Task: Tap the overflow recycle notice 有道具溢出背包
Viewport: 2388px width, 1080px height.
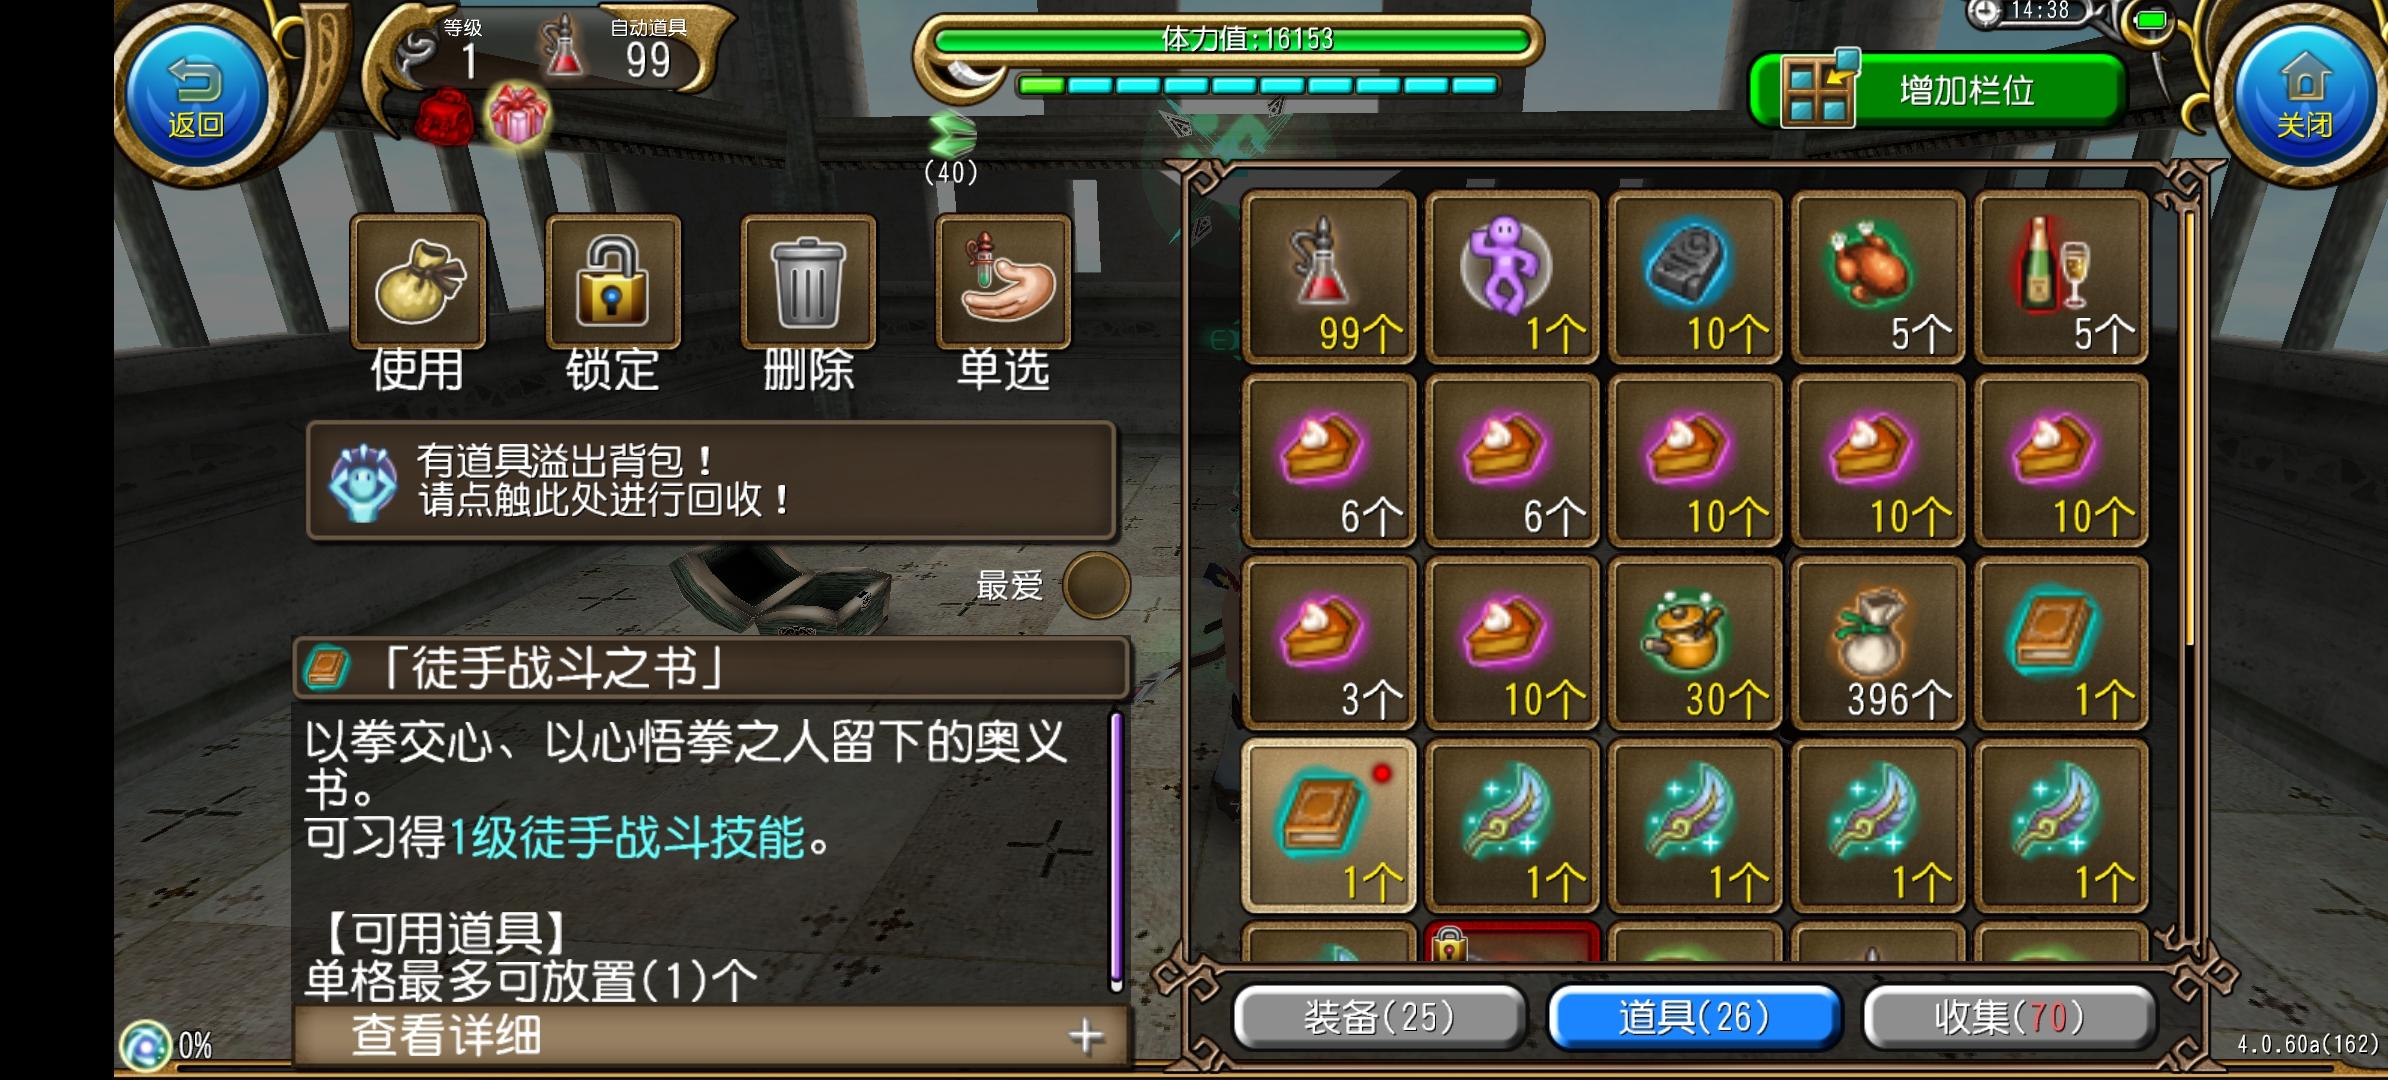Action: (x=711, y=481)
